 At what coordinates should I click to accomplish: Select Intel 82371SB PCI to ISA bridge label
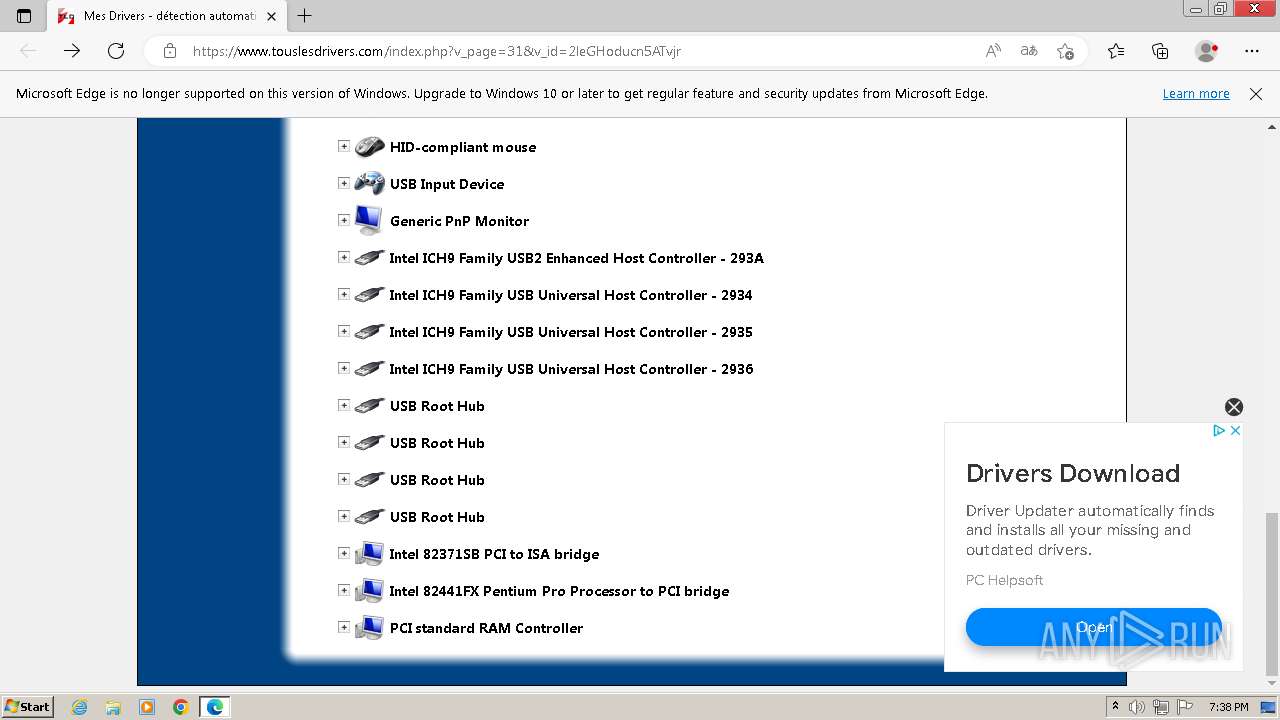pos(494,554)
